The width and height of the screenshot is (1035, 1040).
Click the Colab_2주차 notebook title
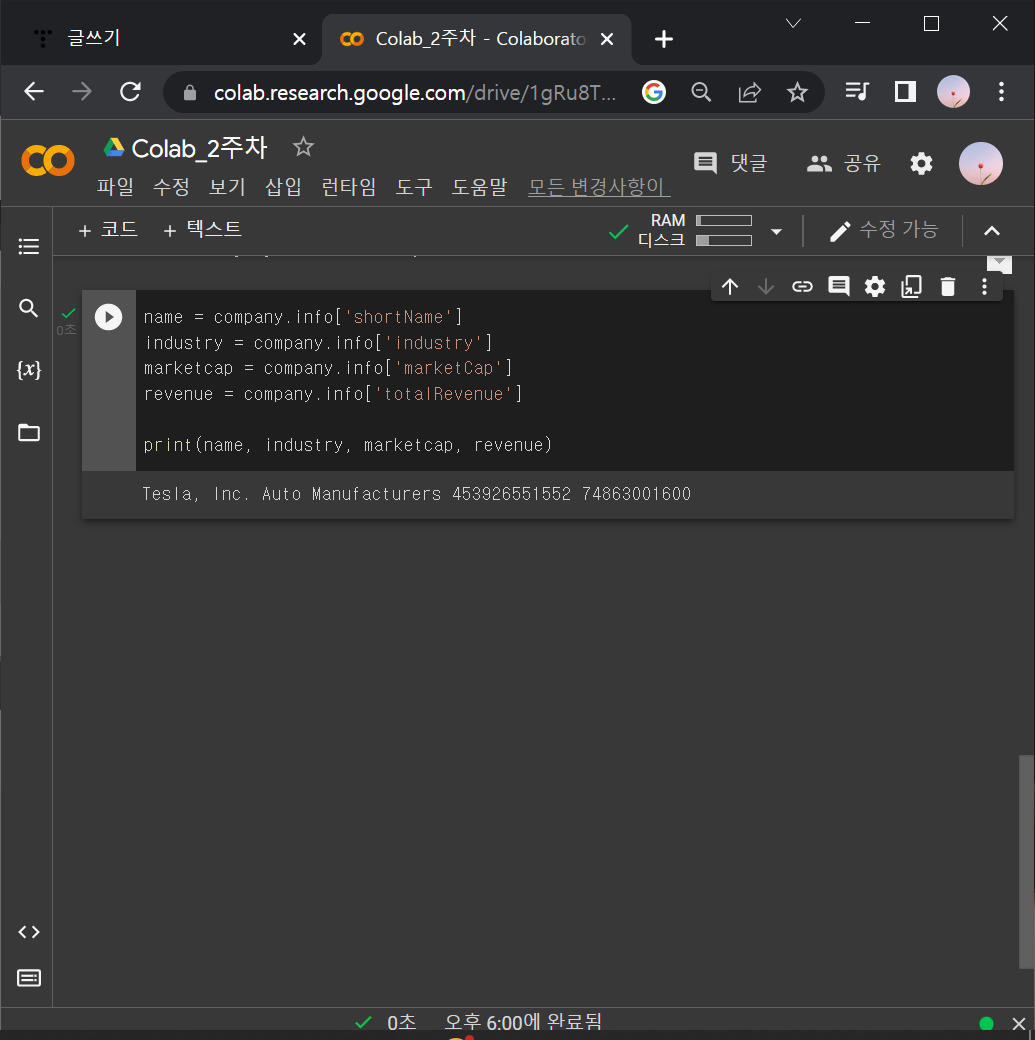(199, 148)
